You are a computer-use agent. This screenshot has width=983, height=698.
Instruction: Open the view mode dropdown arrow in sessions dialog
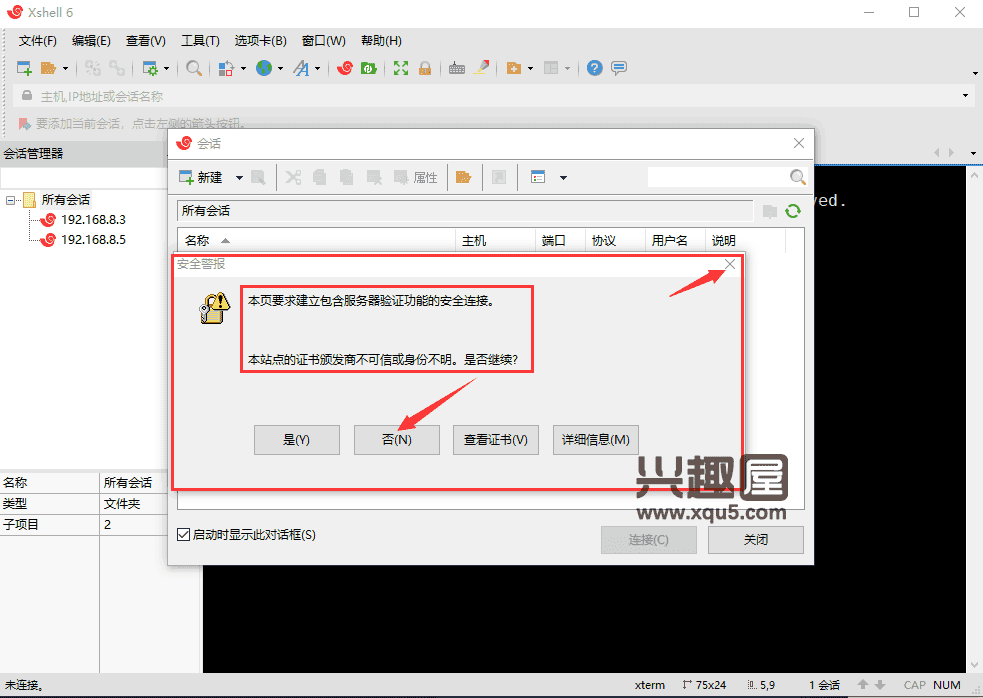click(563, 177)
